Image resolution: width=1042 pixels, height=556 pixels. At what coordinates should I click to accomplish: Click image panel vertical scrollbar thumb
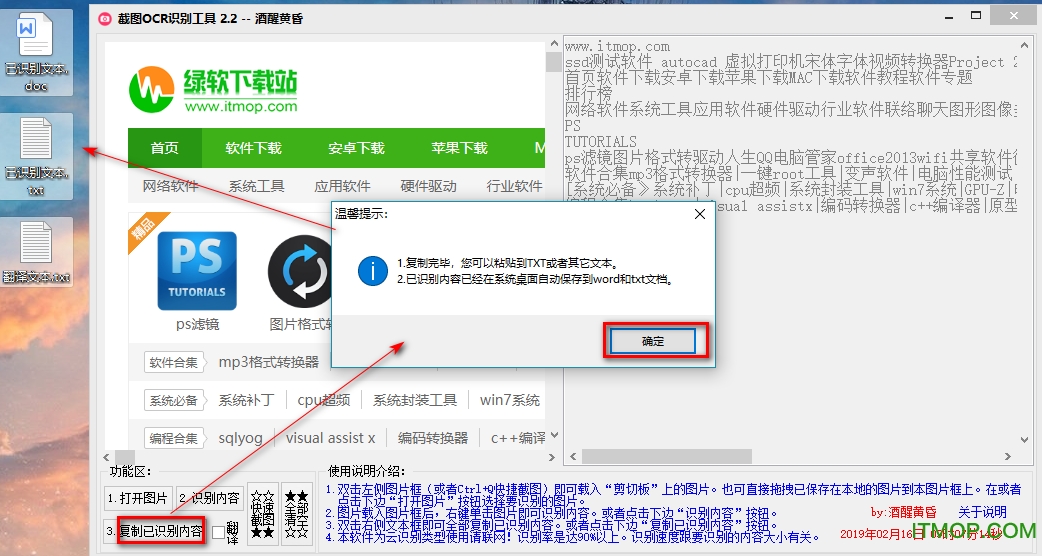(x=554, y=61)
